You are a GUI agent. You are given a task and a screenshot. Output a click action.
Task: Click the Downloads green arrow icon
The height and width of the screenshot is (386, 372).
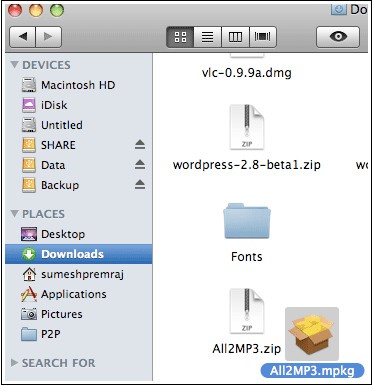pos(29,254)
